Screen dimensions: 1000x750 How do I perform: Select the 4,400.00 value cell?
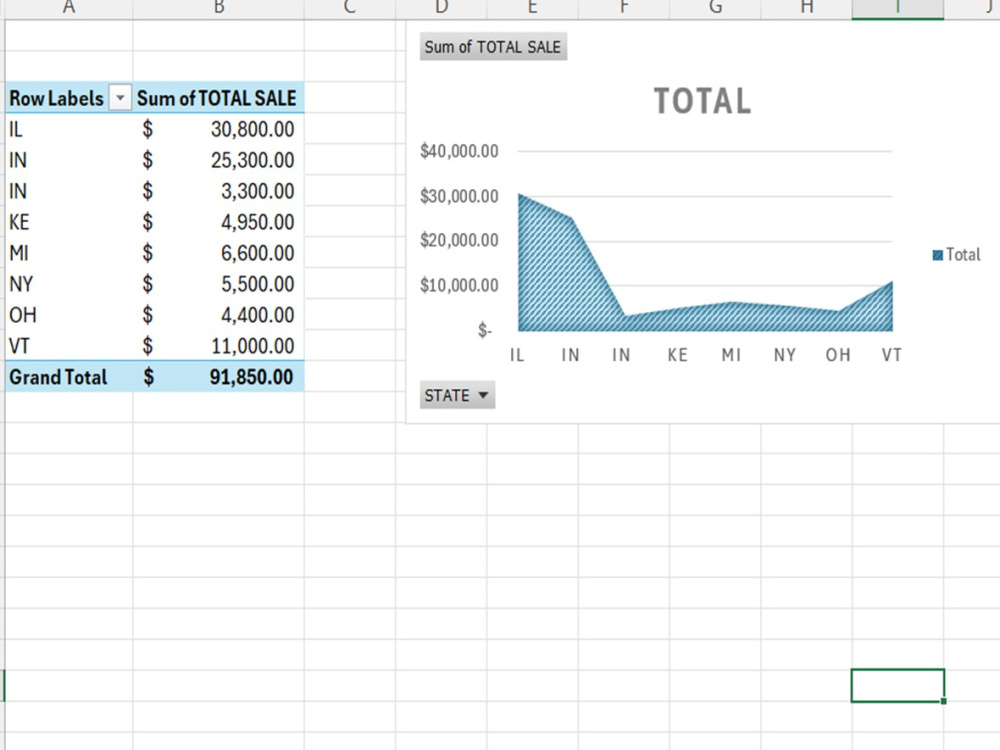coord(218,315)
